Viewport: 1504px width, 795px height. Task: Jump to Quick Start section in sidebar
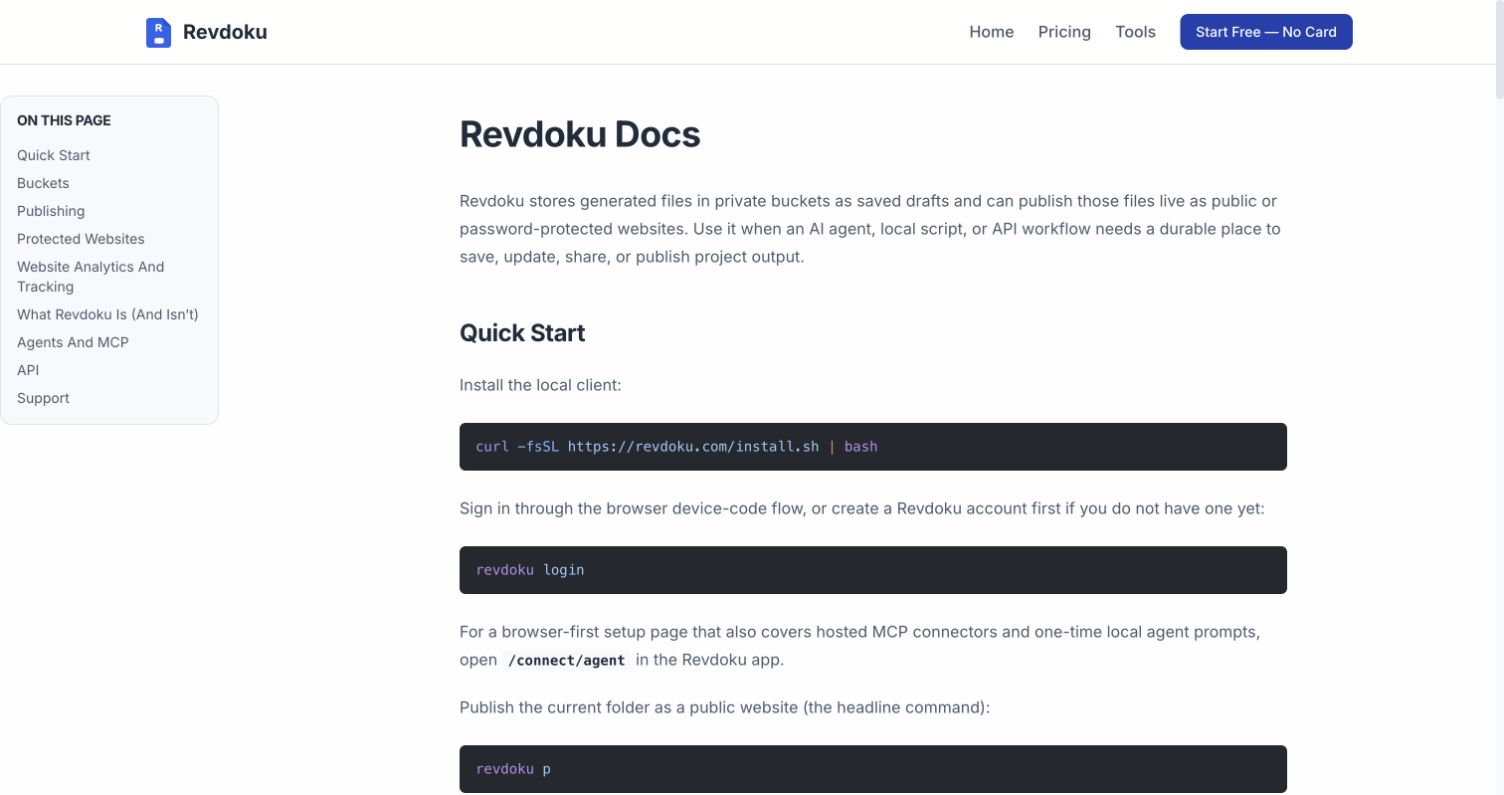click(x=53, y=155)
